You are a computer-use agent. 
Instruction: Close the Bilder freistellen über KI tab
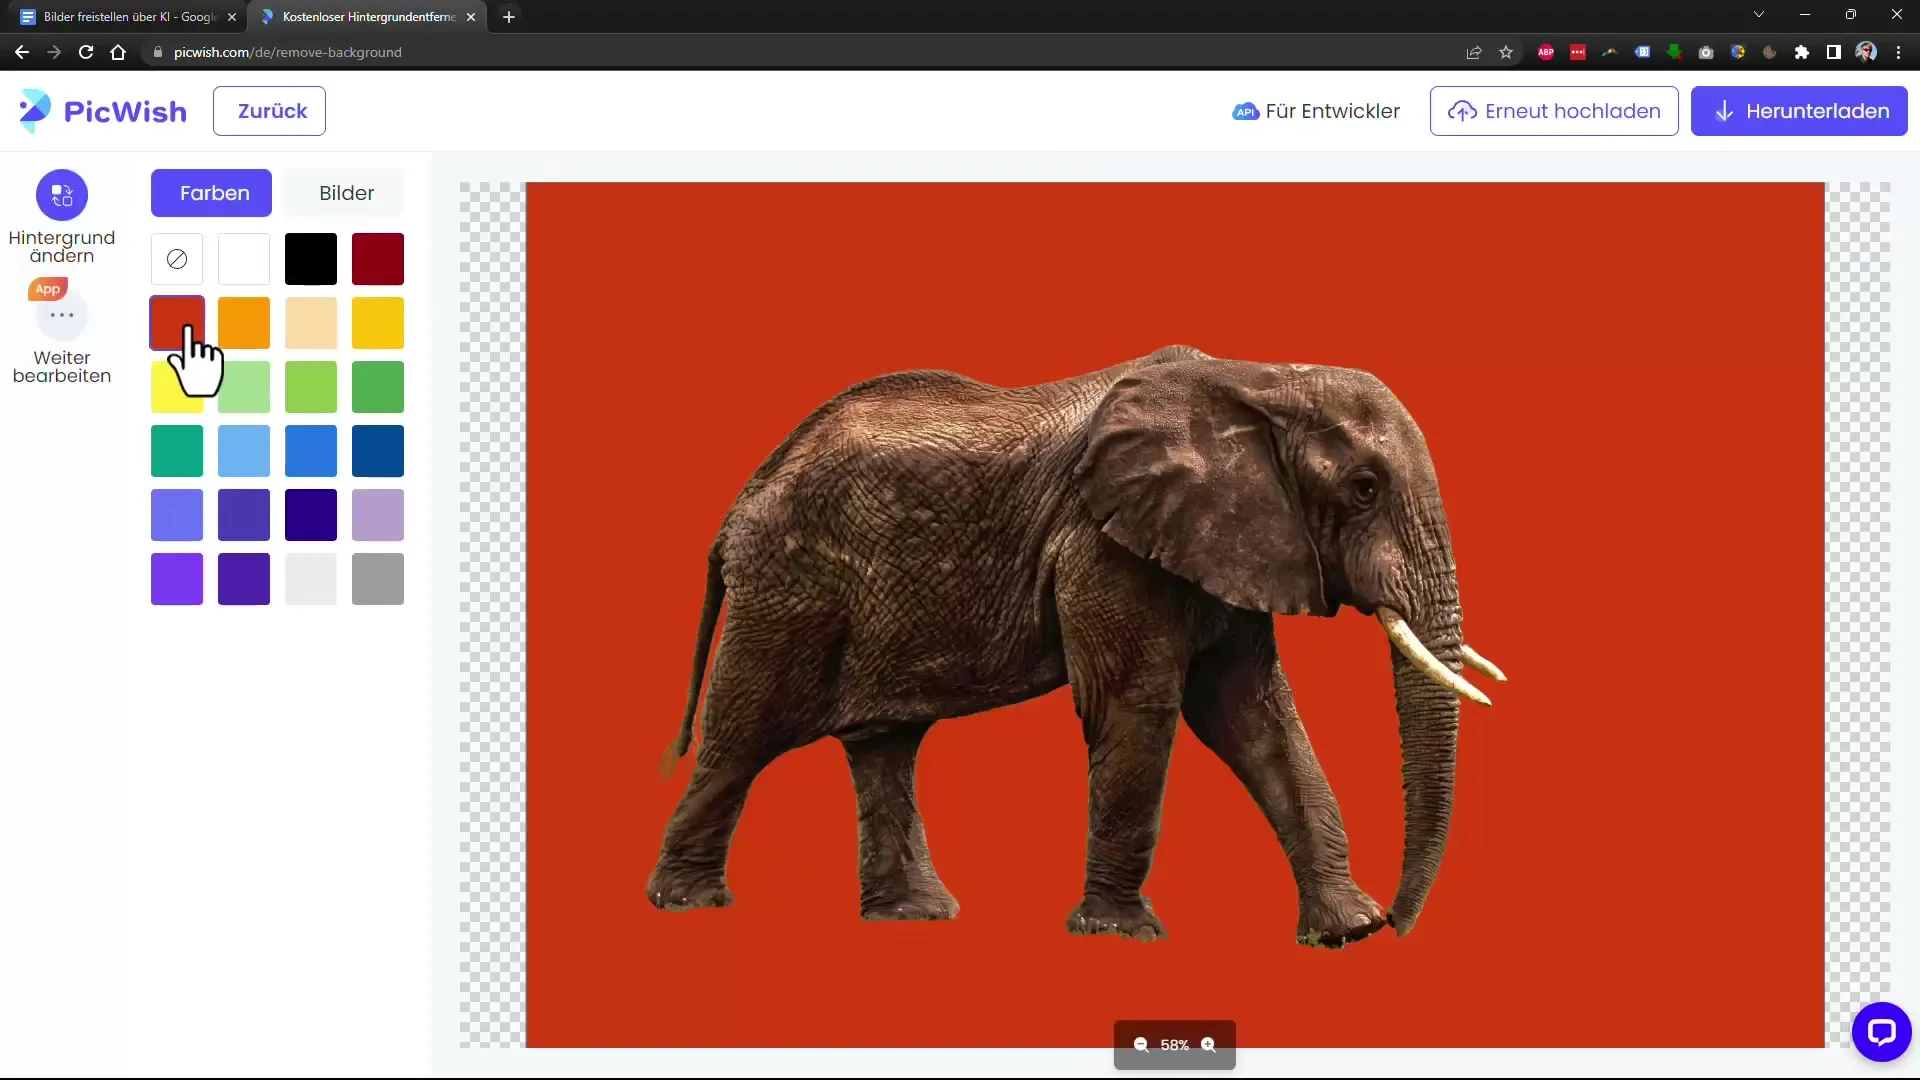[232, 17]
